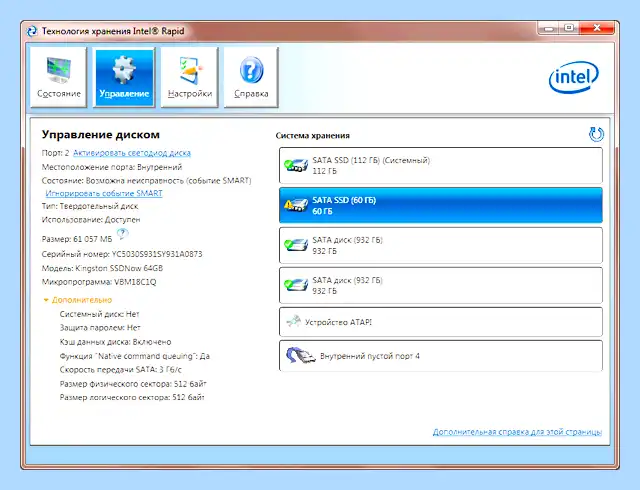The image size is (640, 490).
Task: Select SATA SSD (112 ГБ) system disk
Action: tap(441, 165)
